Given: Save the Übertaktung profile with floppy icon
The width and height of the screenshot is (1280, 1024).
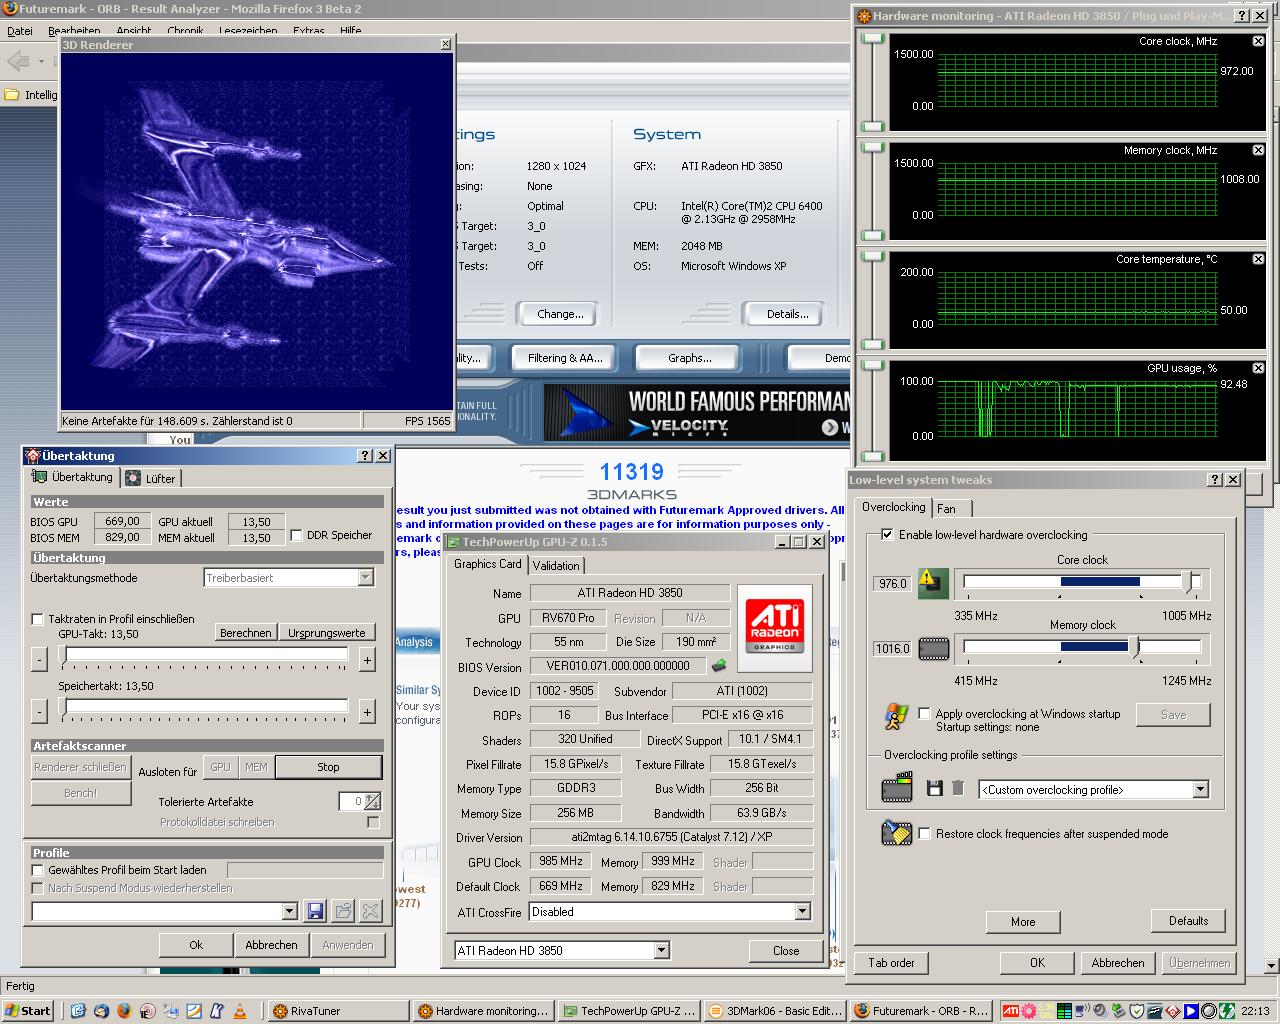Looking at the screenshot, I should [x=315, y=911].
